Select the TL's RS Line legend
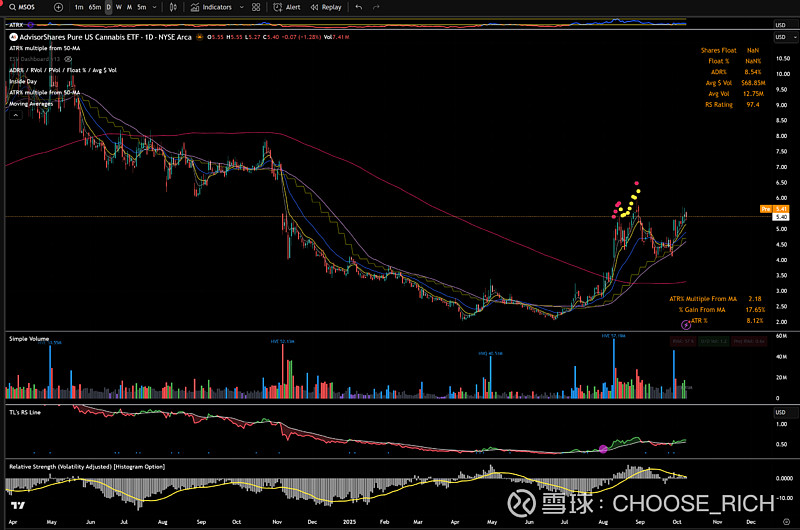The image size is (800, 530). 24,412
